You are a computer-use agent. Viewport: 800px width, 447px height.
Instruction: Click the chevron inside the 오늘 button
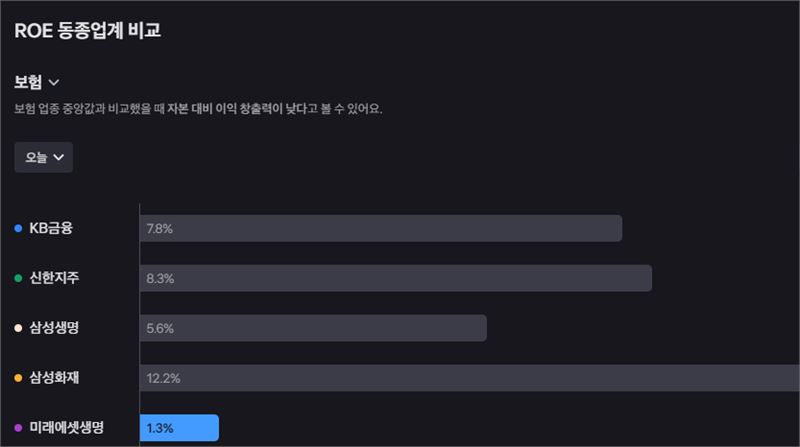(x=59, y=157)
